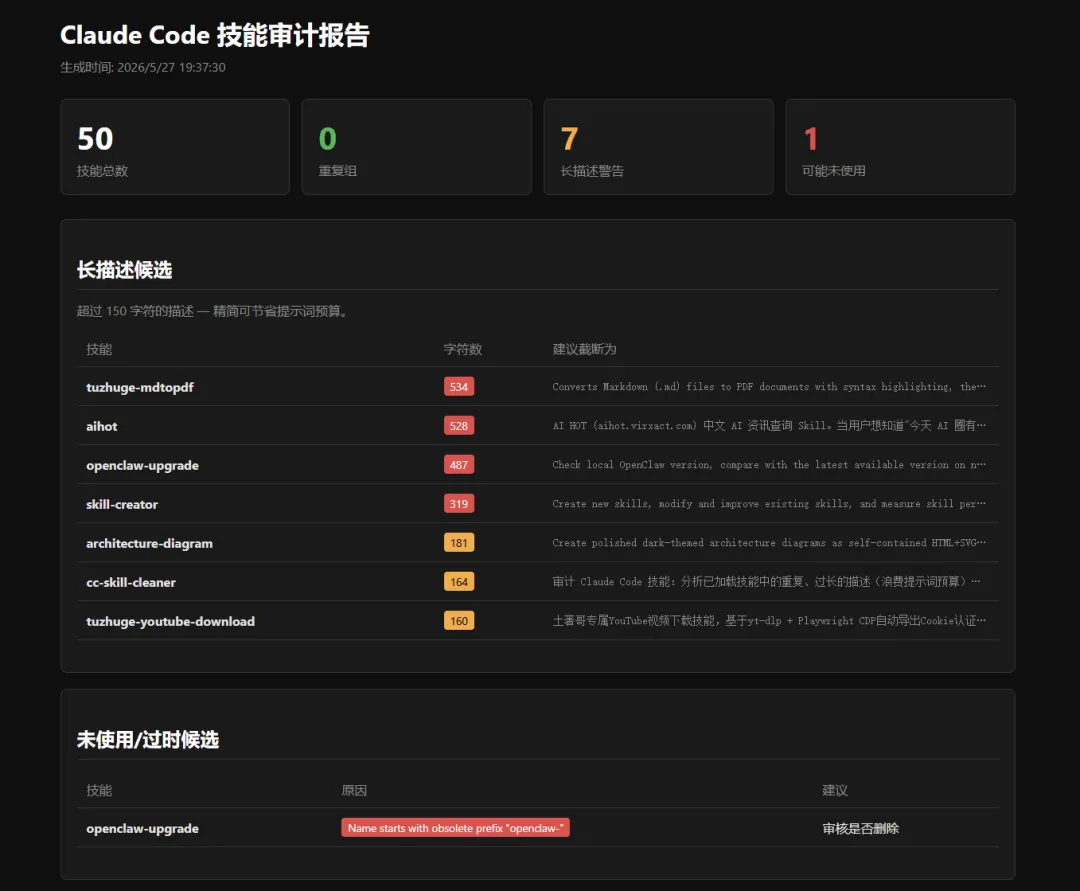Click the 164 character count badge
The width and height of the screenshot is (1080, 891).
pos(459,582)
